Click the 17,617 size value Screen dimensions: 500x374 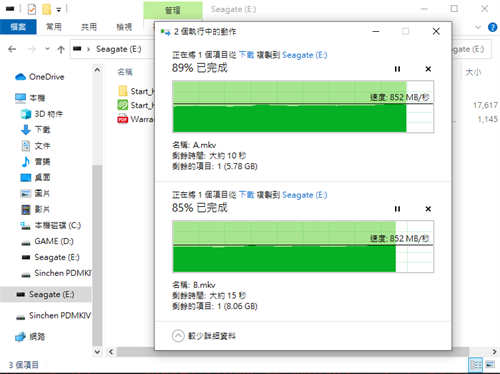point(485,105)
